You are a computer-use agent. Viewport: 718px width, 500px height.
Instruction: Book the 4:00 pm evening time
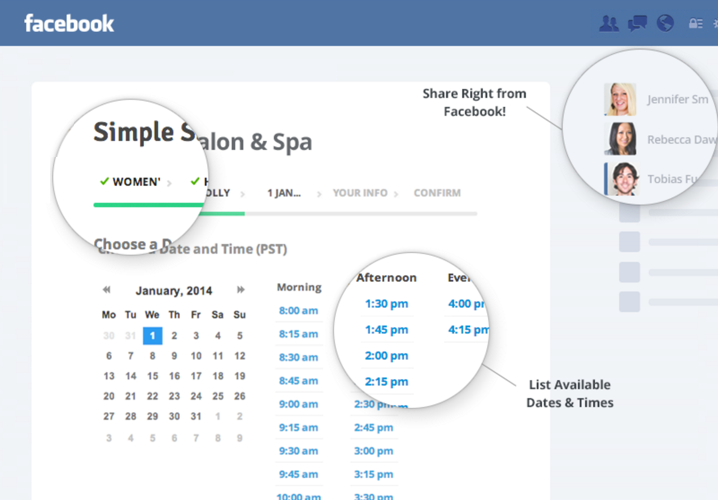pos(467,304)
